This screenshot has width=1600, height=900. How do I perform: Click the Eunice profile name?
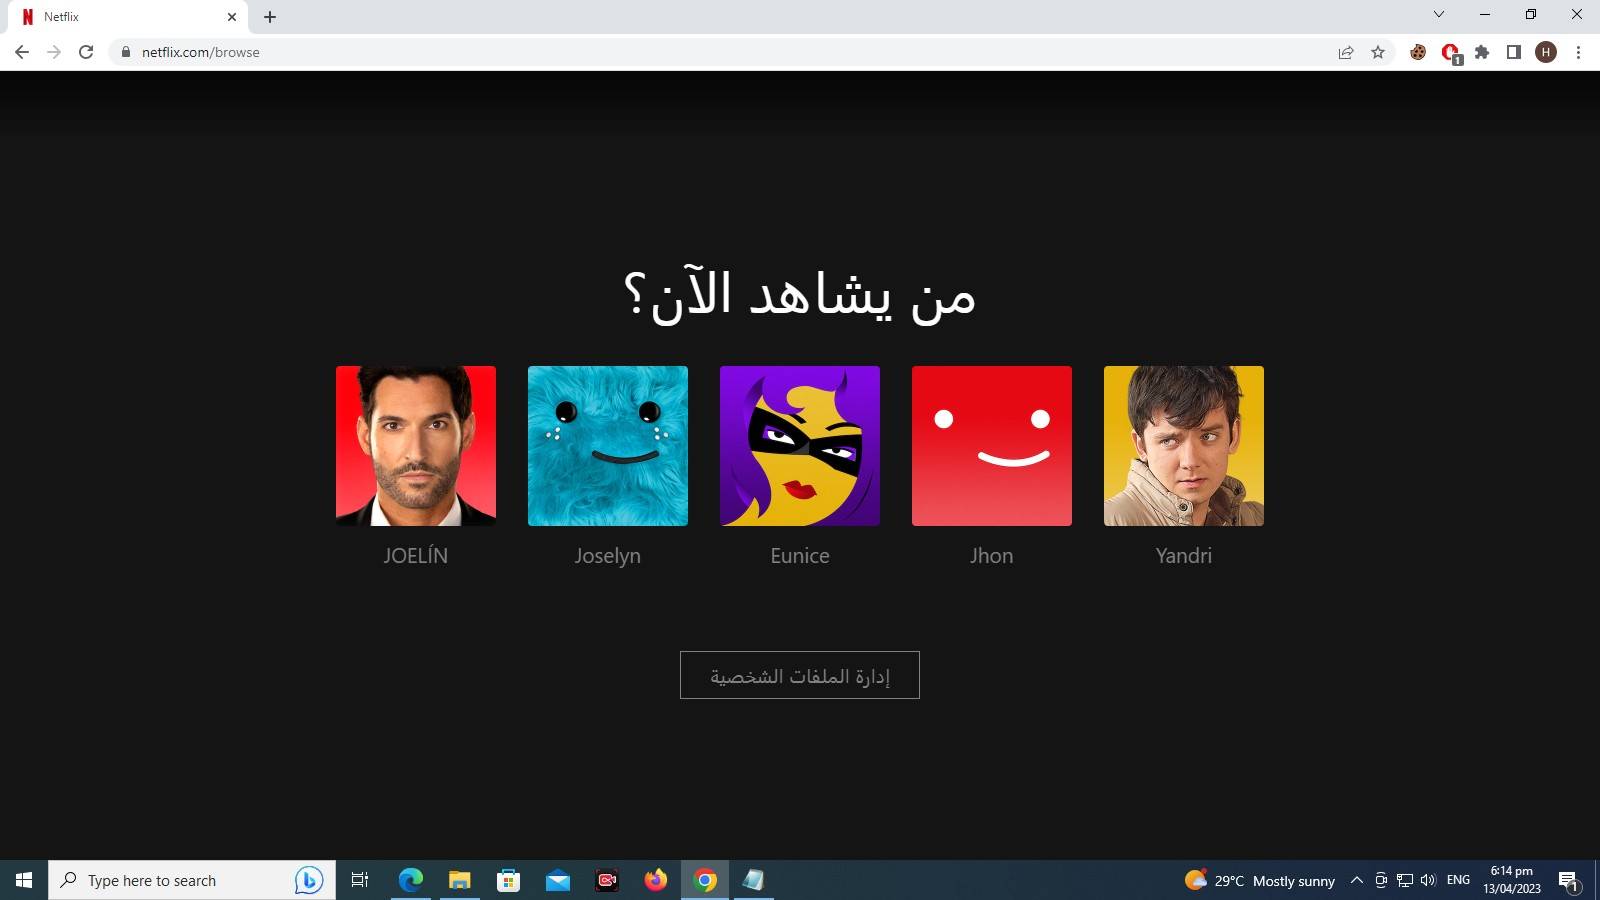[x=800, y=556]
